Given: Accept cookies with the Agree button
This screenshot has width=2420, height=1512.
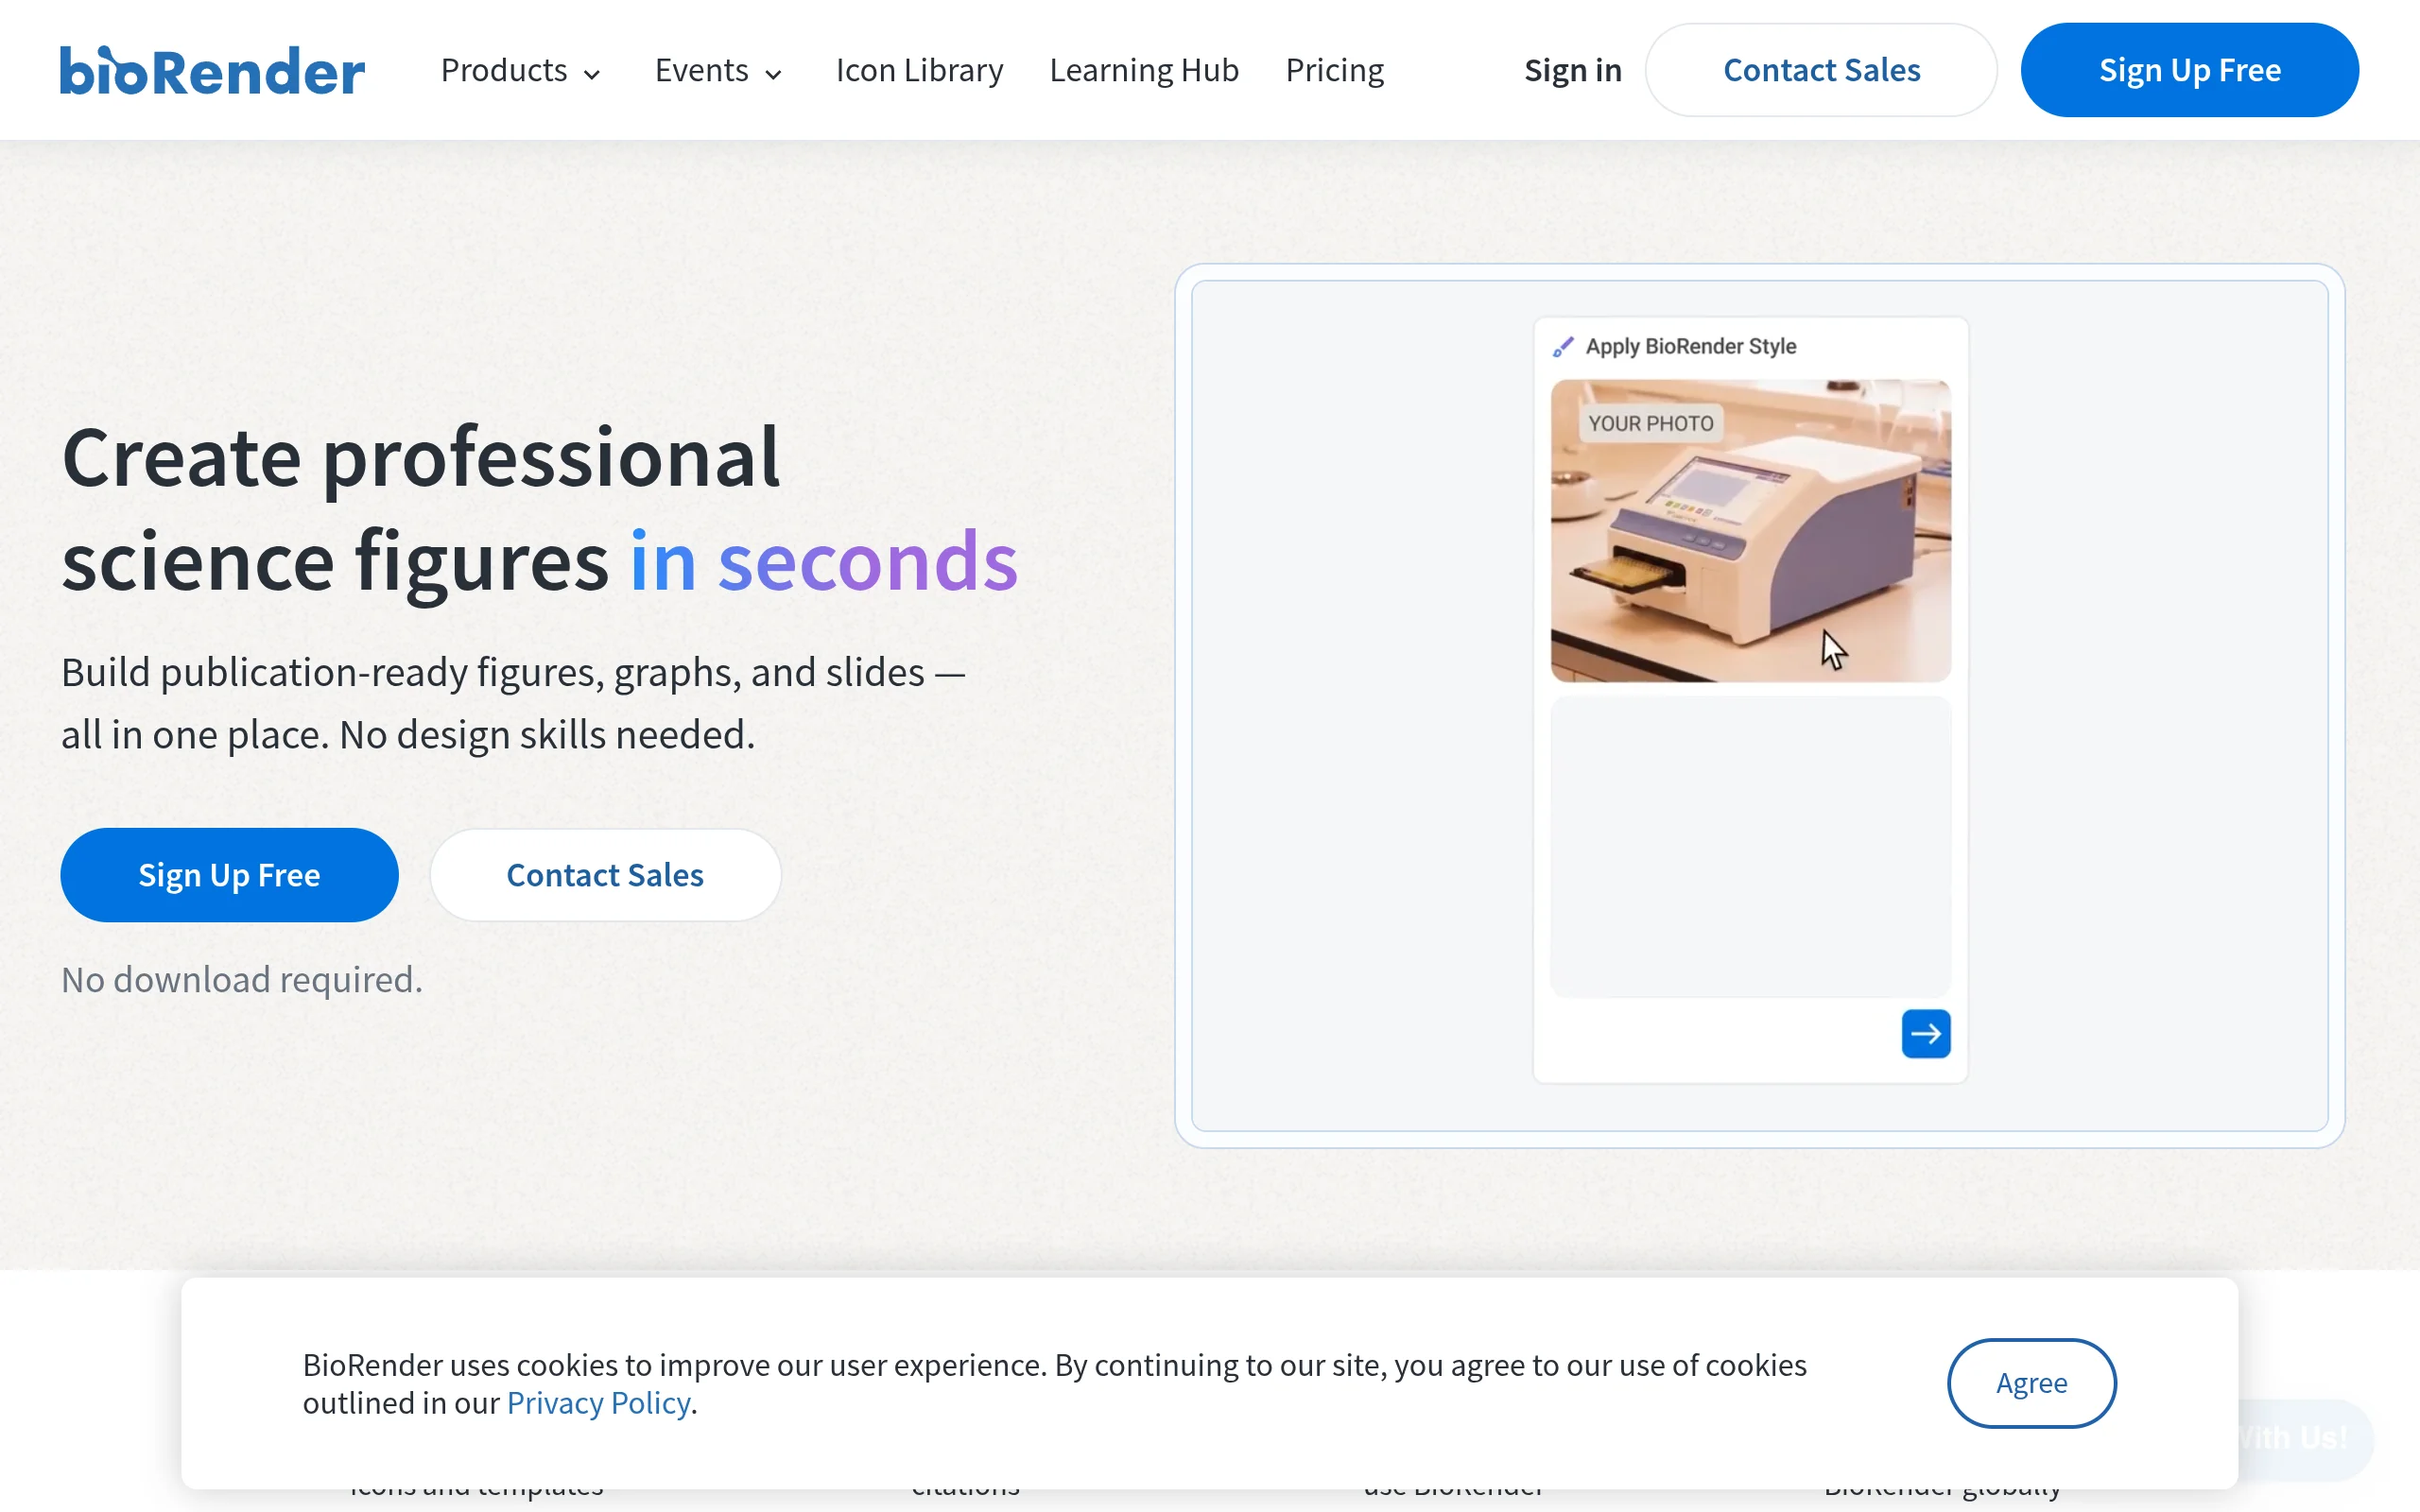Looking at the screenshot, I should pyautogui.click(x=2031, y=1383).
